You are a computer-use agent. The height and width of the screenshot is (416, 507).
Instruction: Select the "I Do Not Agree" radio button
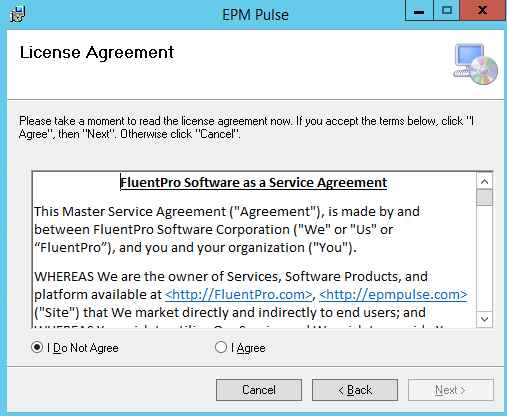(x=37, y=347)
